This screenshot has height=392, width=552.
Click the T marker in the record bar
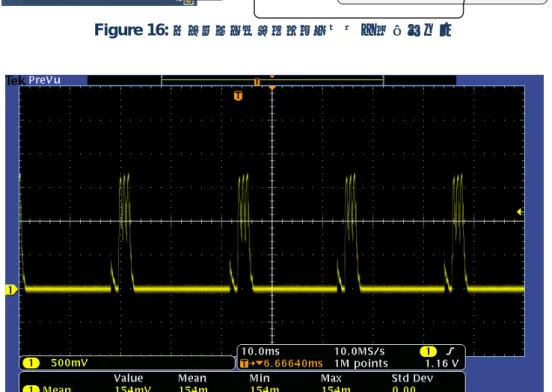[x=257, y=82]
